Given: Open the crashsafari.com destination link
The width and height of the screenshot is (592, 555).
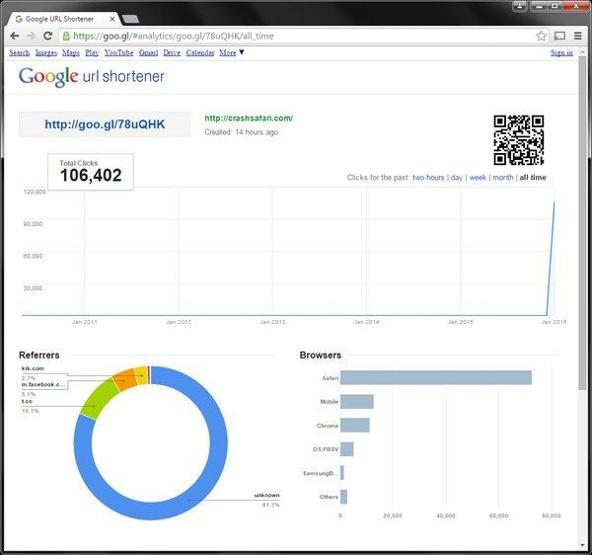Looking at the screenshot, I should 249,118.
